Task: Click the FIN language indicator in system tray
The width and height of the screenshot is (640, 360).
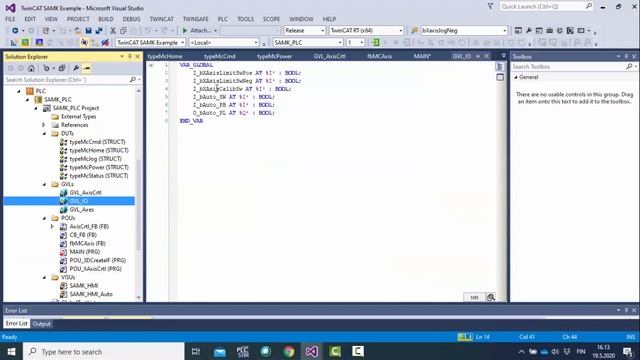Action: click(581, 351)
